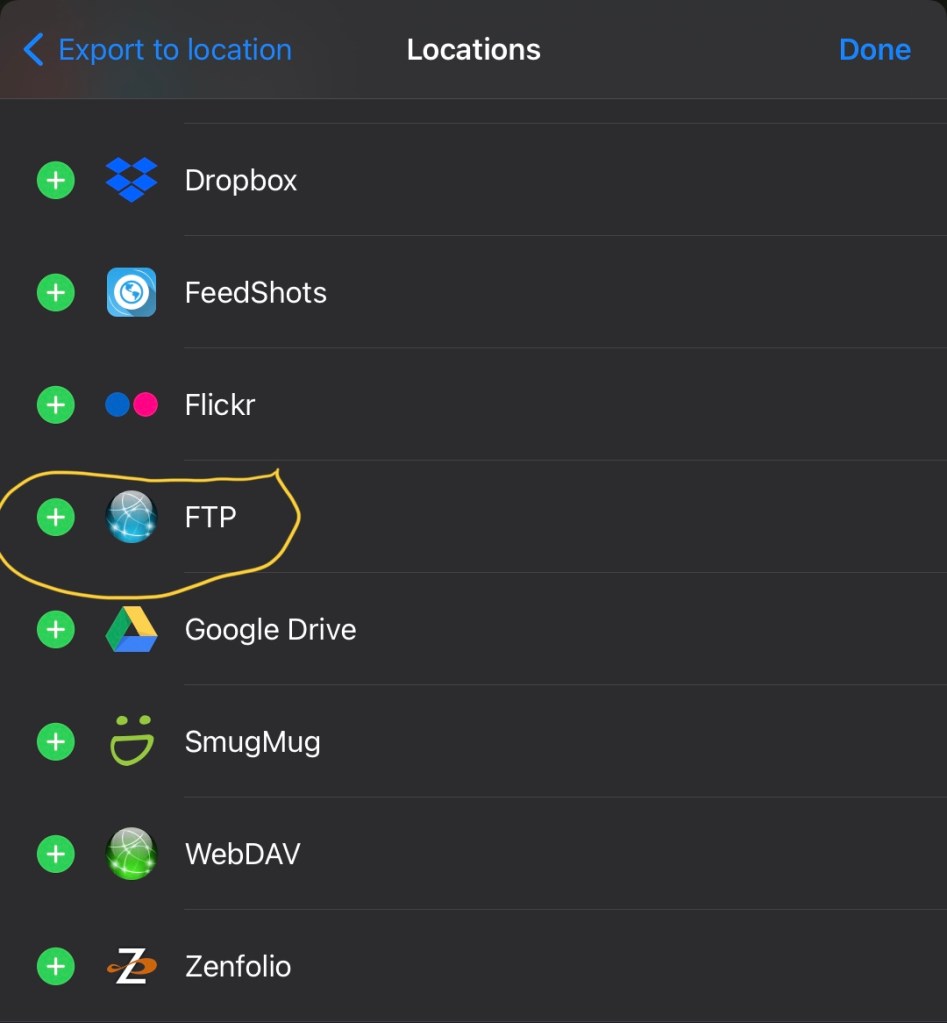This screenshot has height=1023, width=947.
Task: Tap the green WebDAV globe icon
Action: point(131,854)
